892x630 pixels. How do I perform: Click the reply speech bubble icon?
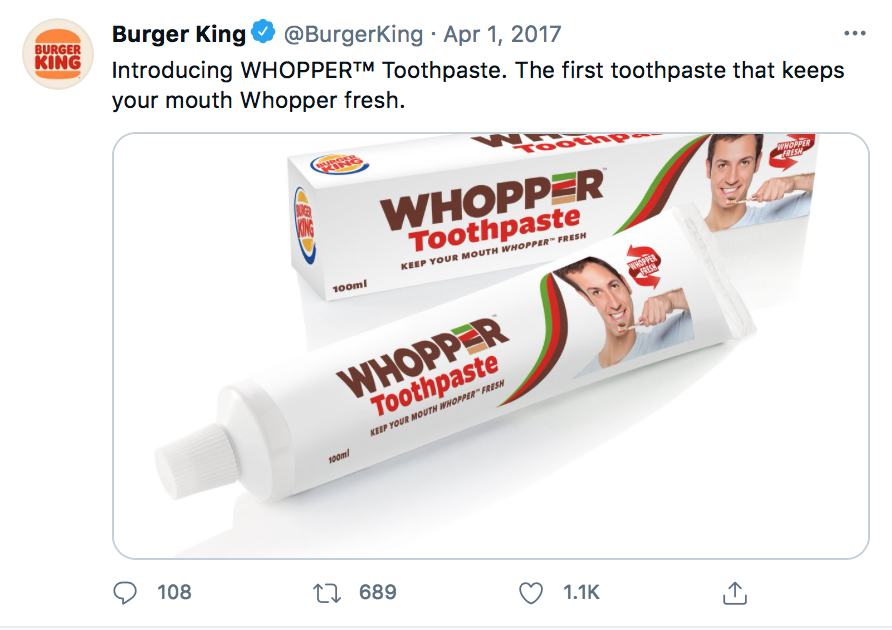pyautogui.click(x=125, y=593)
